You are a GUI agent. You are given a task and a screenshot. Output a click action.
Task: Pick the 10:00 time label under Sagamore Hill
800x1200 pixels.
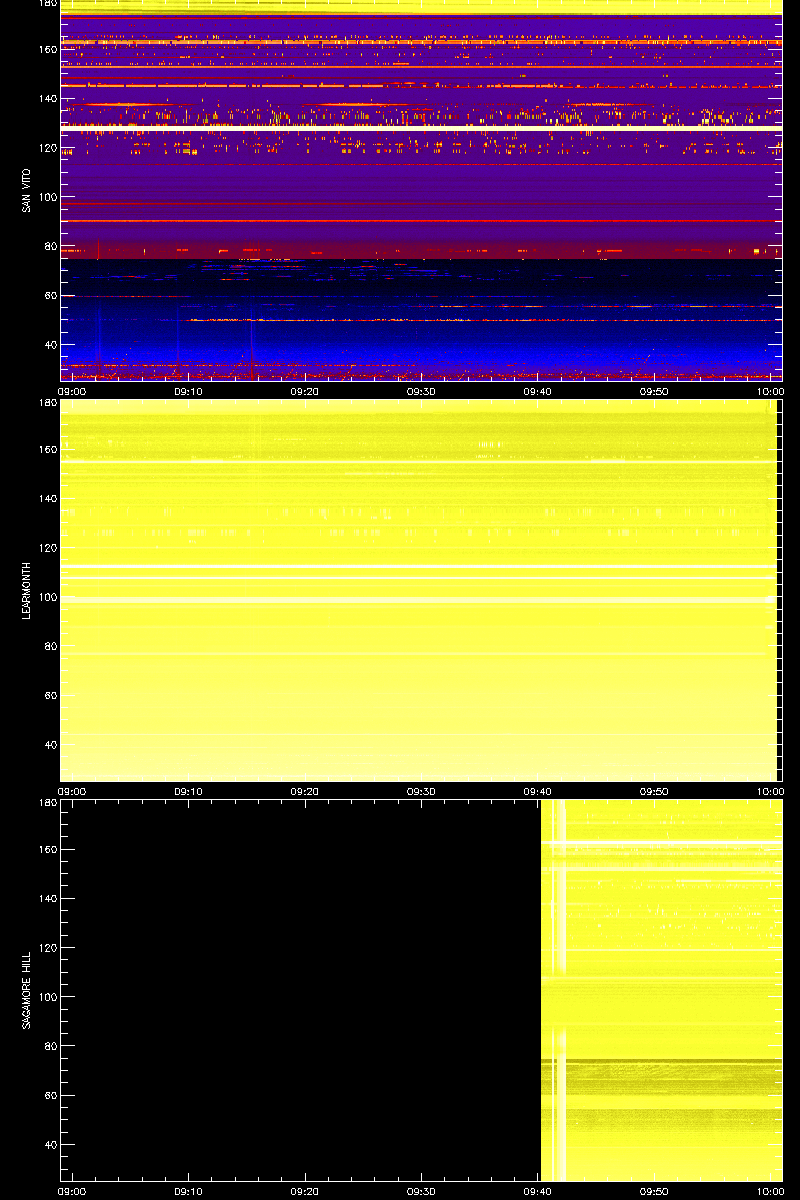(x=770, y=1192)
